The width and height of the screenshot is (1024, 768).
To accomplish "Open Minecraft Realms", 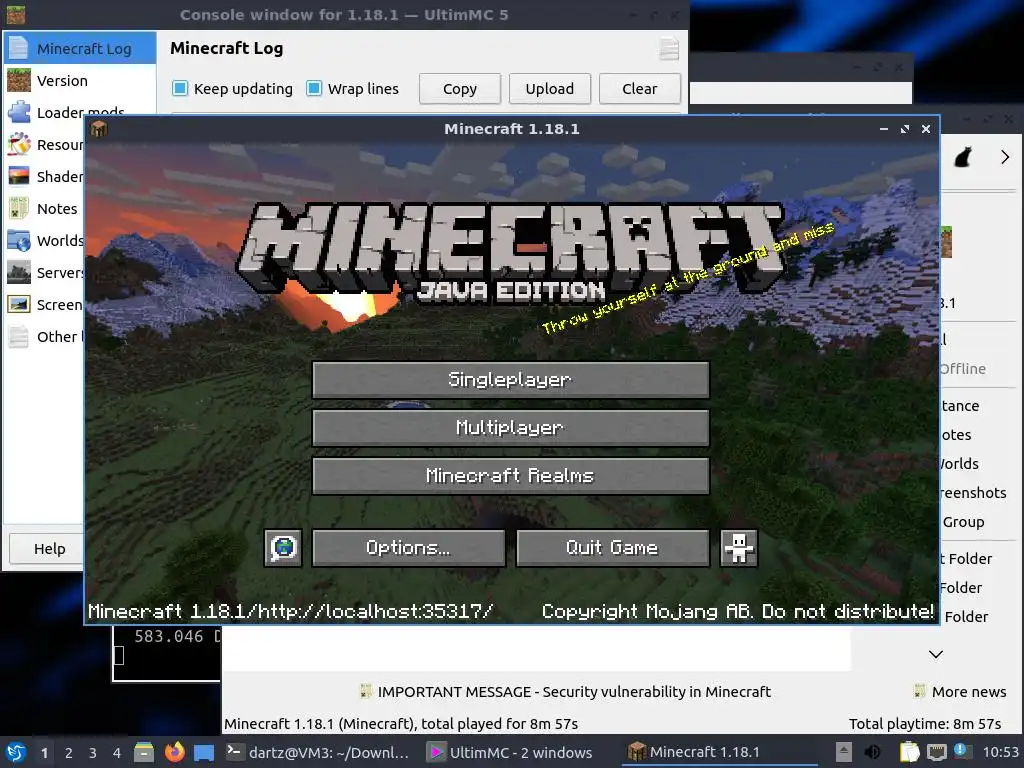I will click(511, 475).
